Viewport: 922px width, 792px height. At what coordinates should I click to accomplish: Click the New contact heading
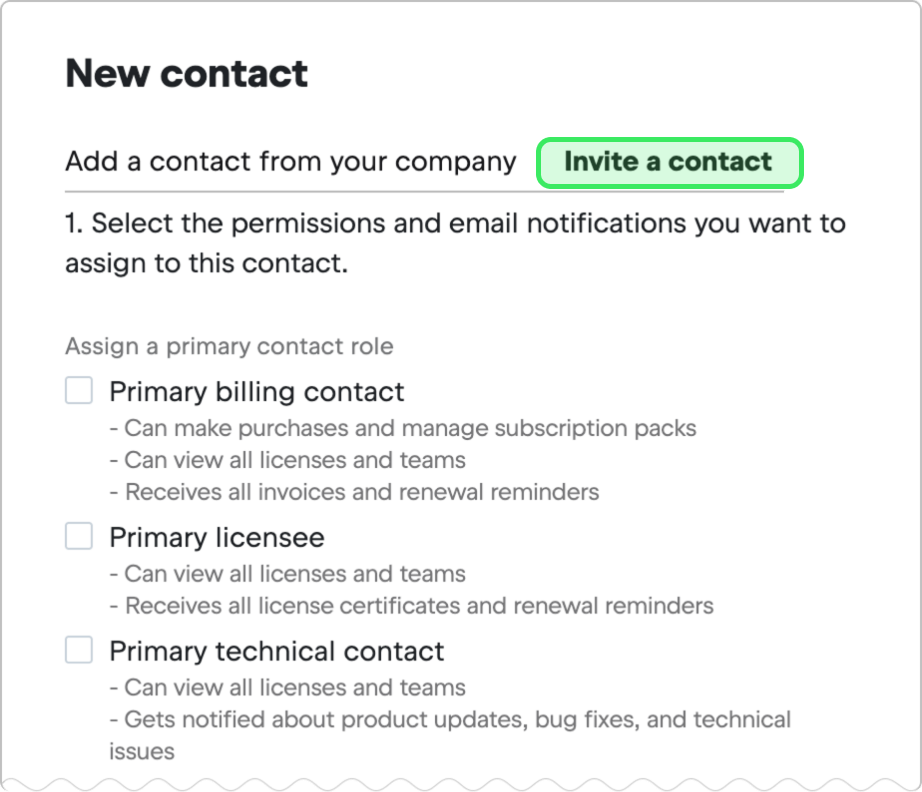pos(187,72)
